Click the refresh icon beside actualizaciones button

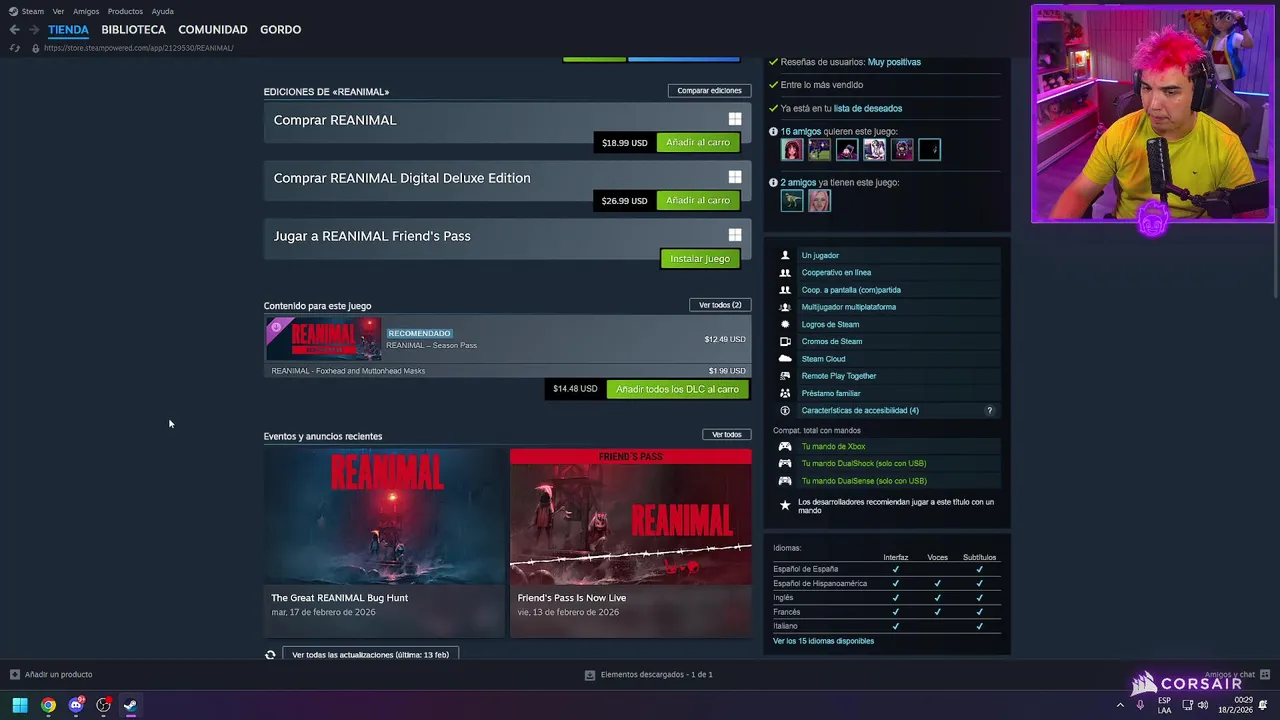tap(270, 655)
